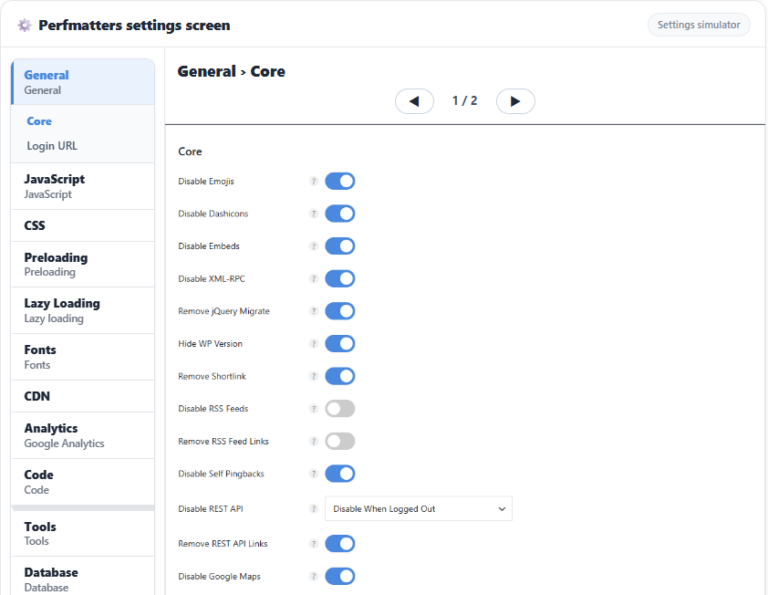Go to next page arrow
This screenshot has width=768, height=595.
[515, 101]
